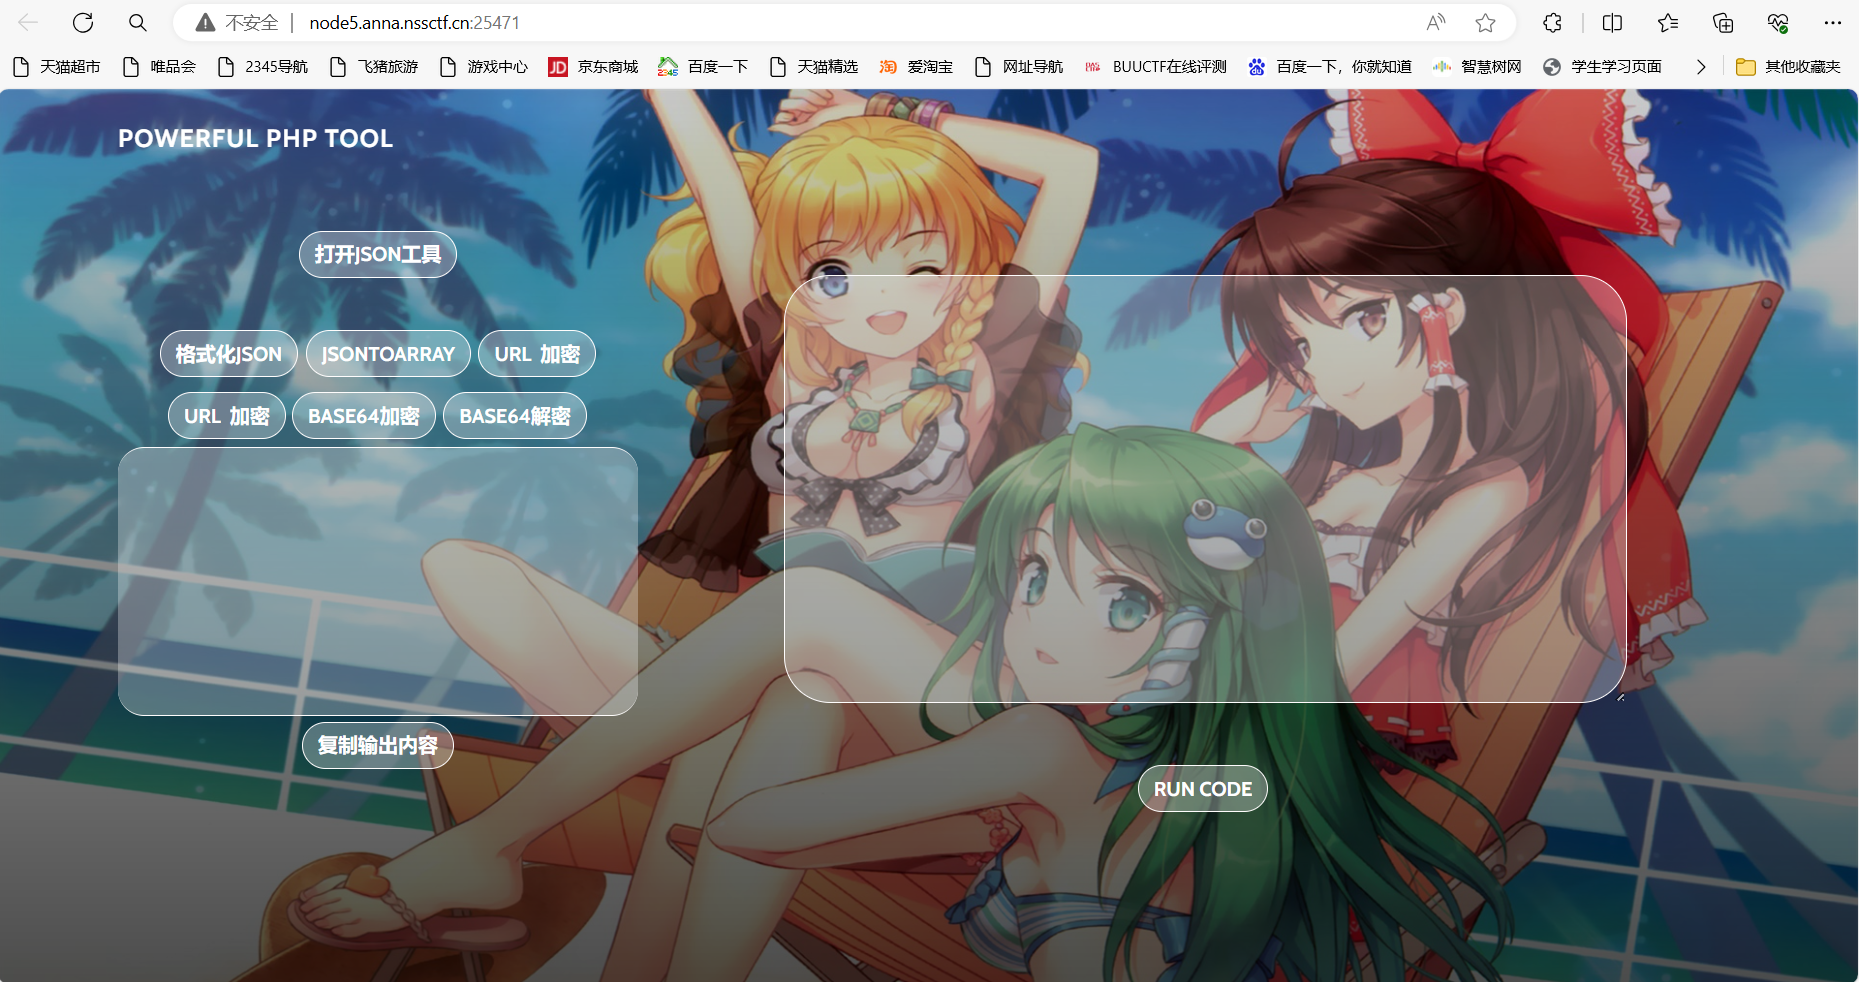This screenshot has height=982, width=1859.
Task: Open the 不安全 site security info
Action: pos(237,22)
